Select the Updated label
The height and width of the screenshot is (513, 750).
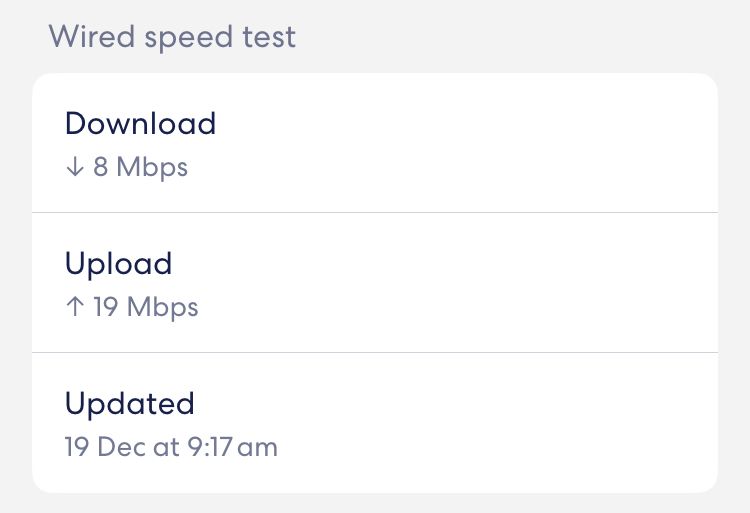click(x=129, y=404)
